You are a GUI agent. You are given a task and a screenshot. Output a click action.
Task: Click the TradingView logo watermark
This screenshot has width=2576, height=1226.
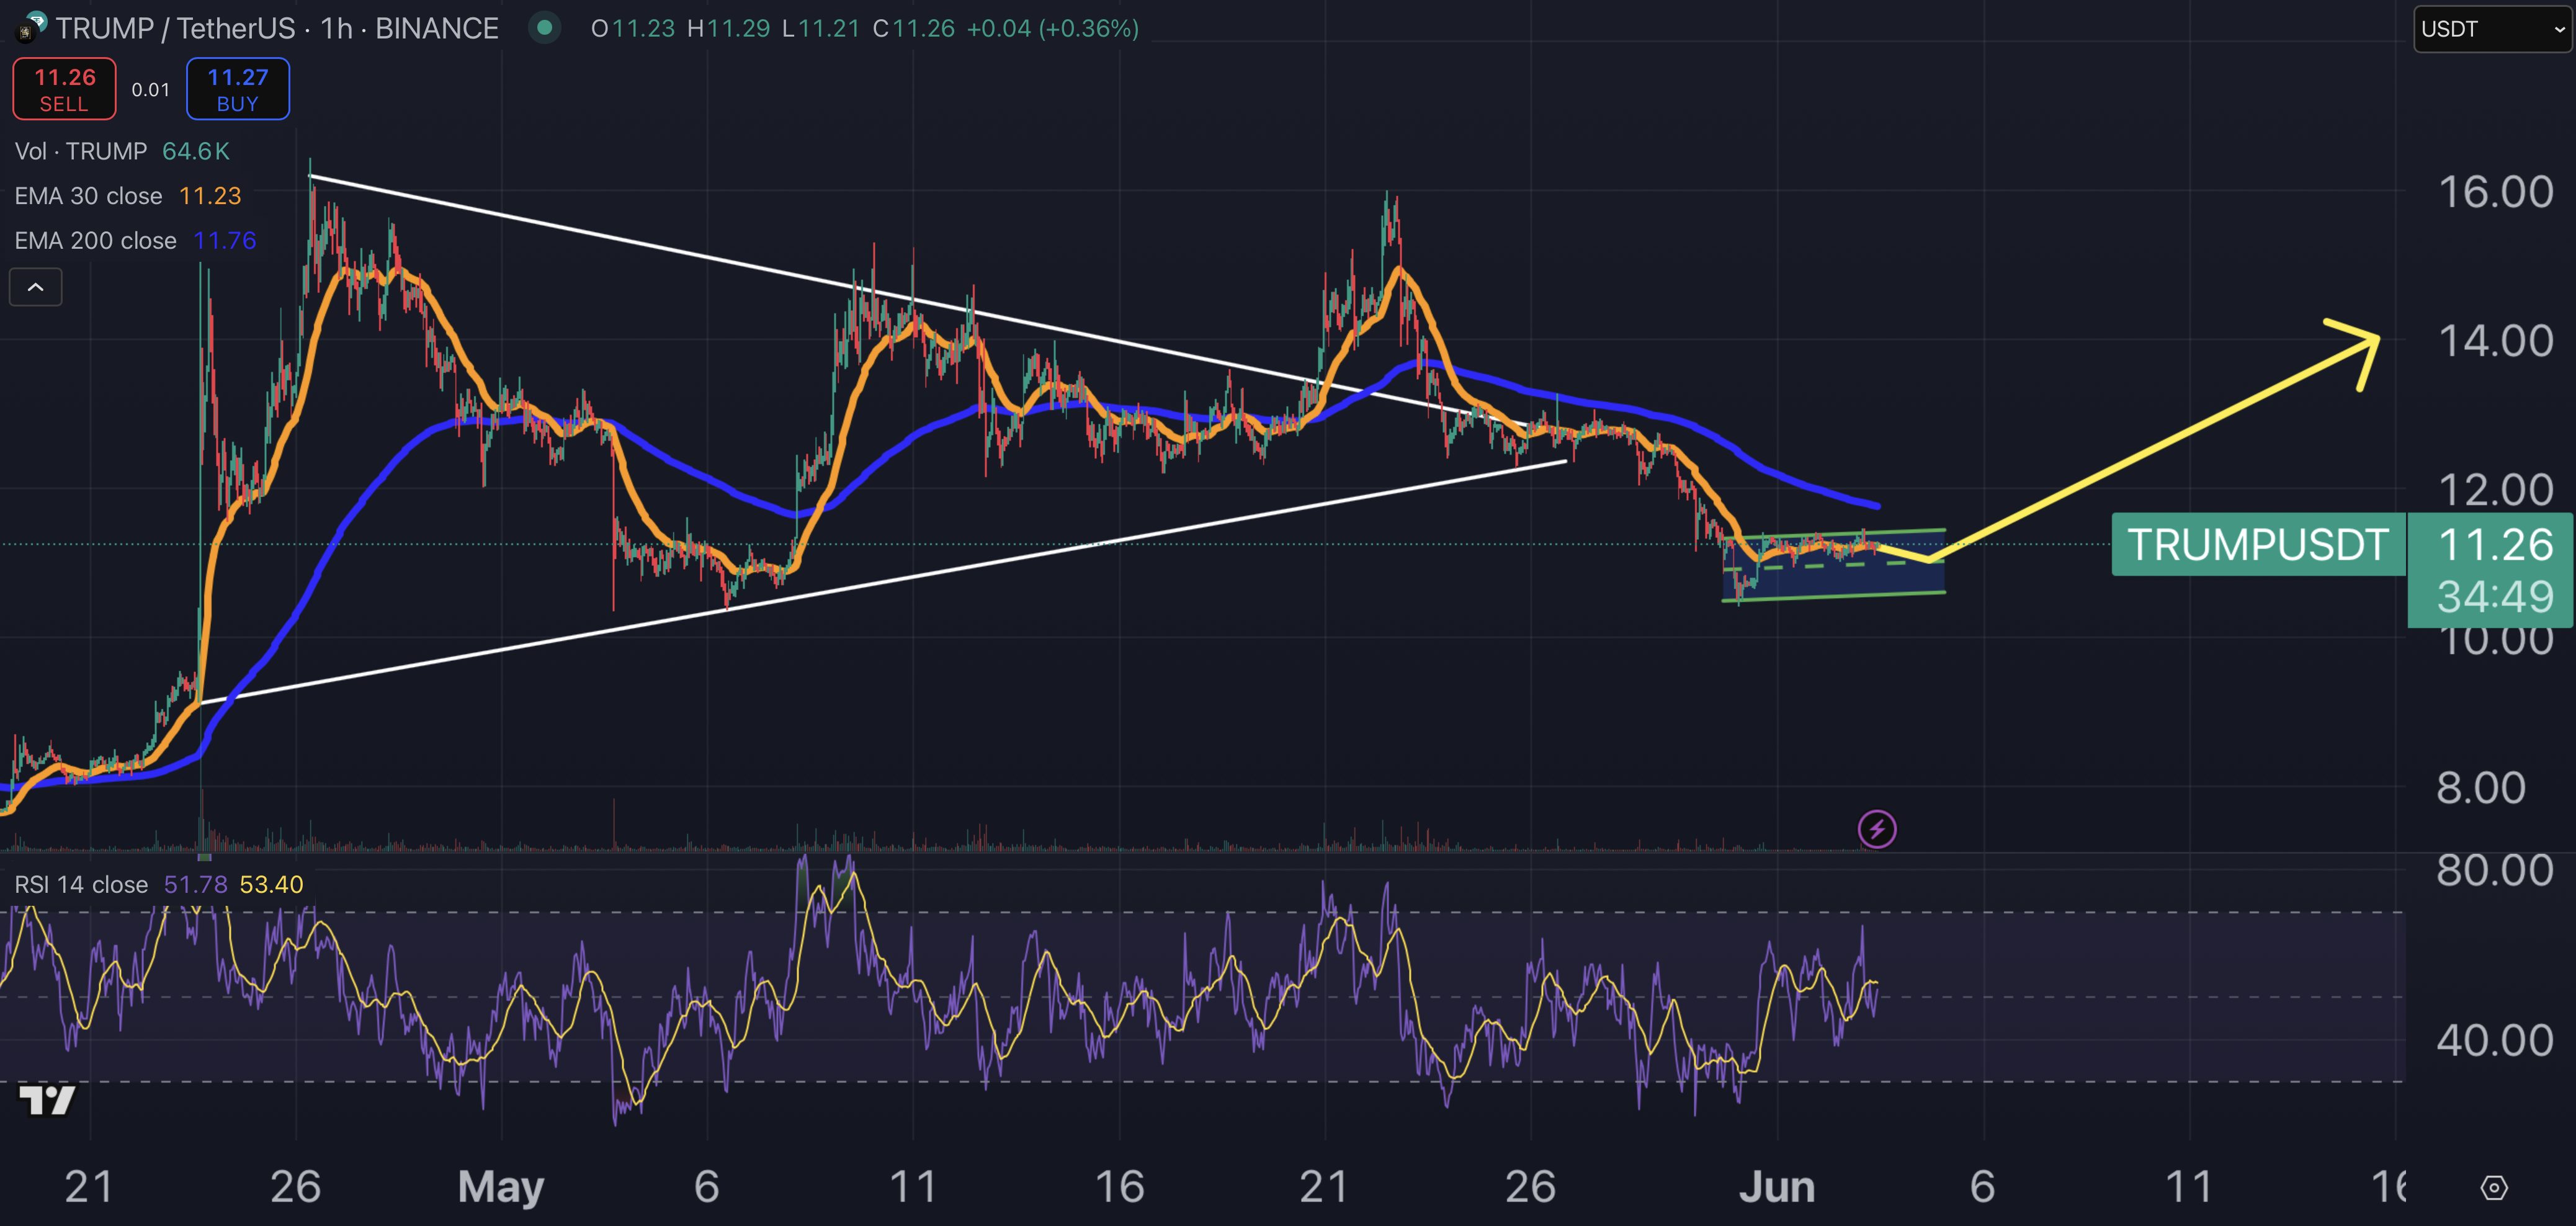click(47, 1100)
